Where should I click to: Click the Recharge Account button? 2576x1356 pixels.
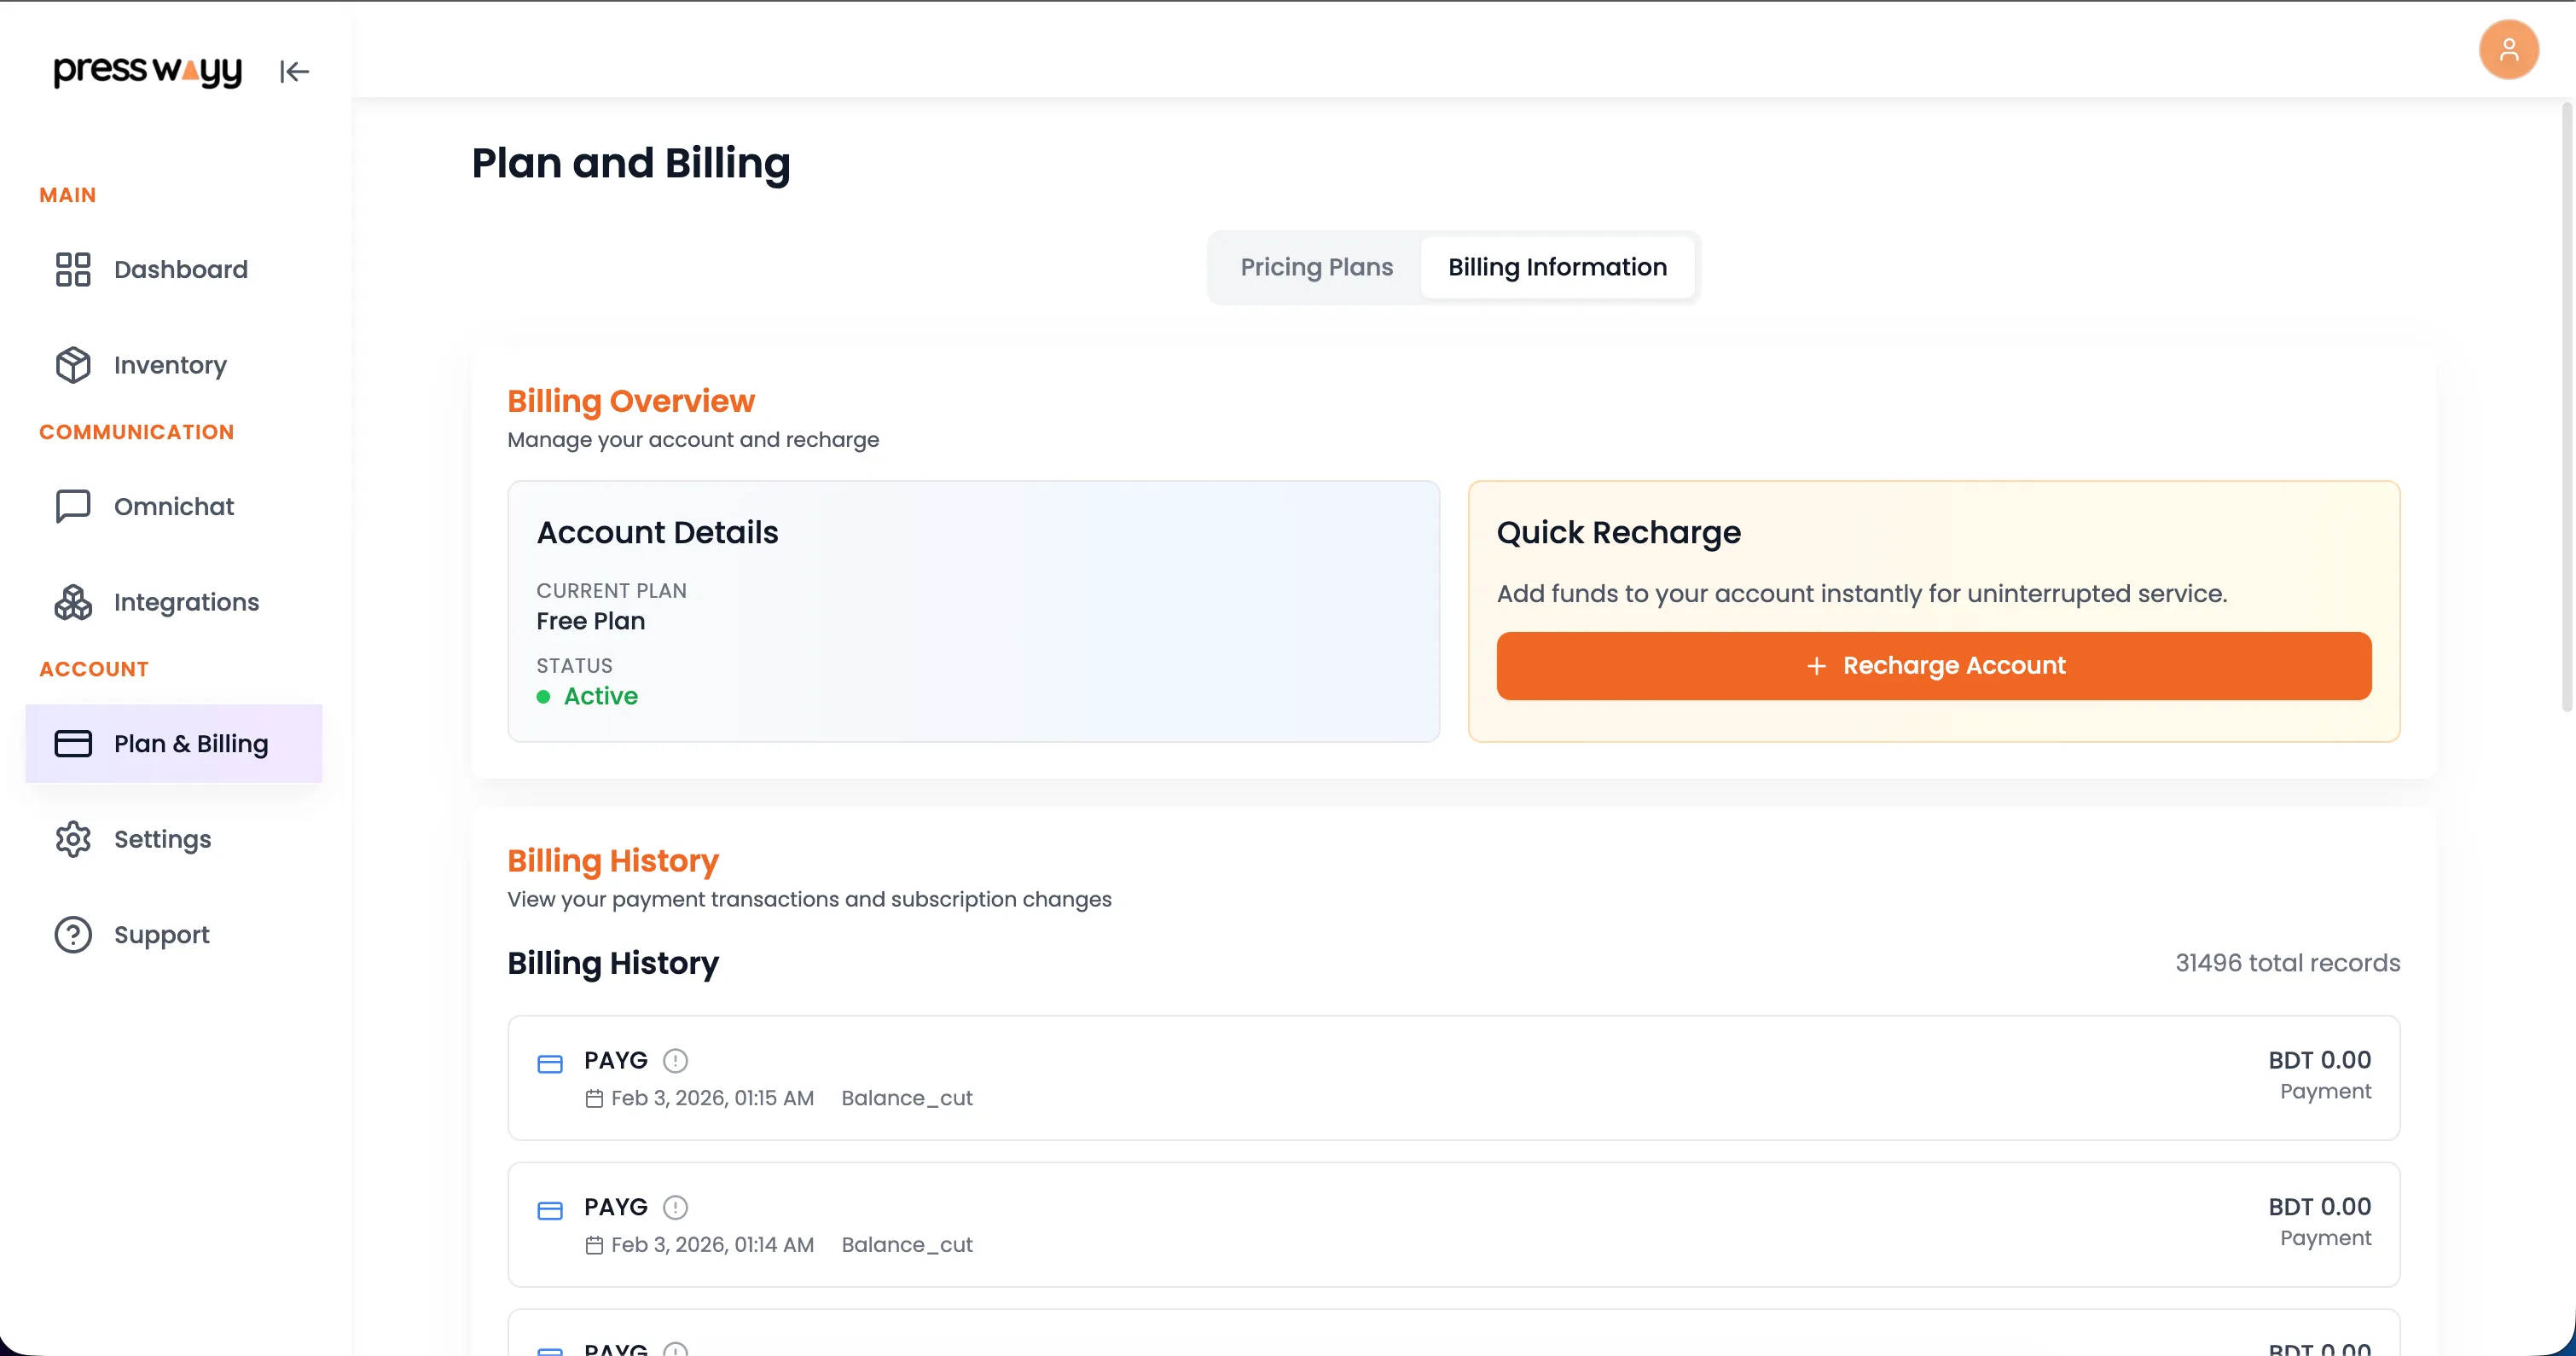click(x=1932, y=665)
